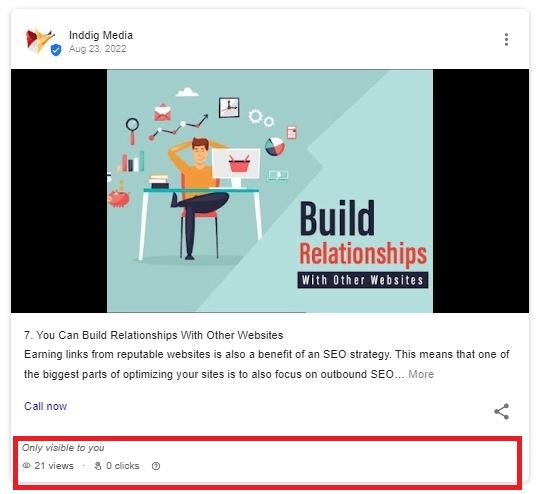Viewport: 539px width, 494px height.
Task: Open the three-dot post options menu
Action: (x=506, y=40)
